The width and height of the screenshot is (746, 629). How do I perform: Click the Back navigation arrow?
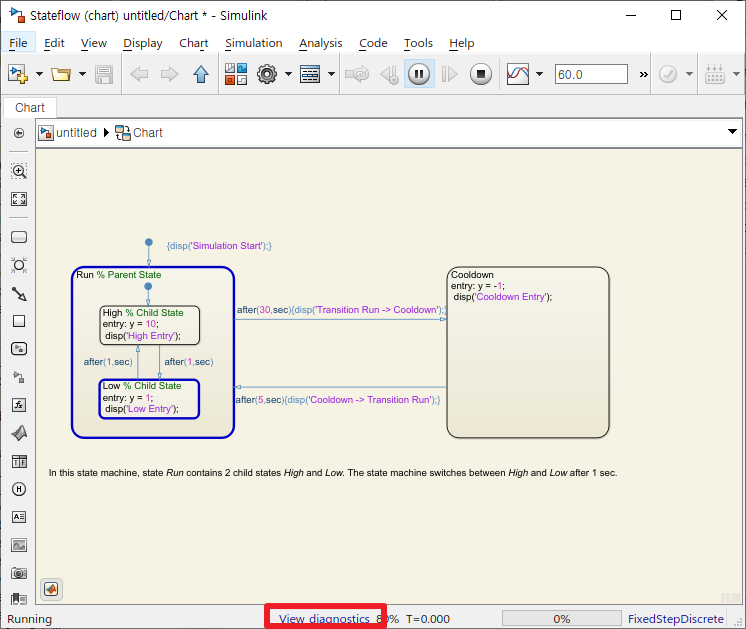click(x=139, y=74)
